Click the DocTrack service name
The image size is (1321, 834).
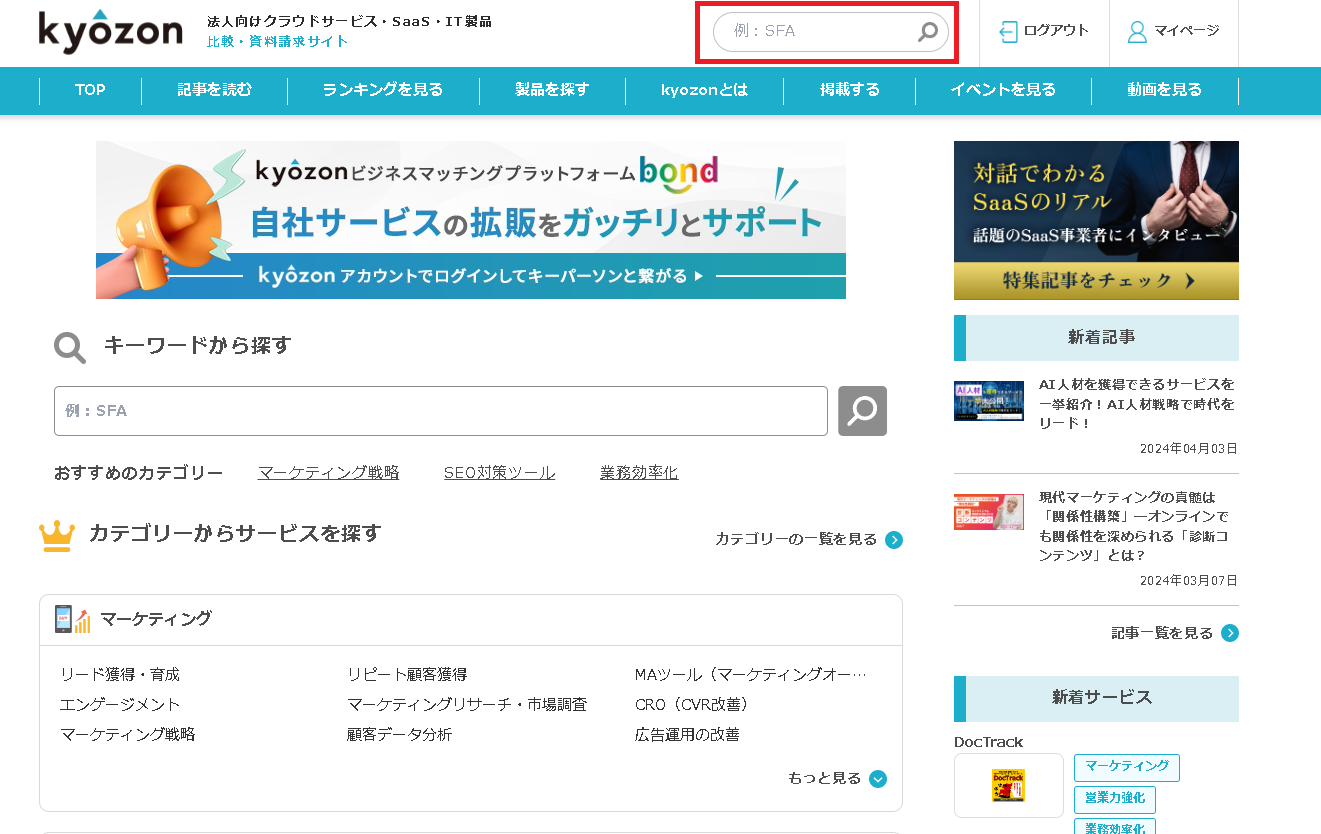tap(989, 742)
